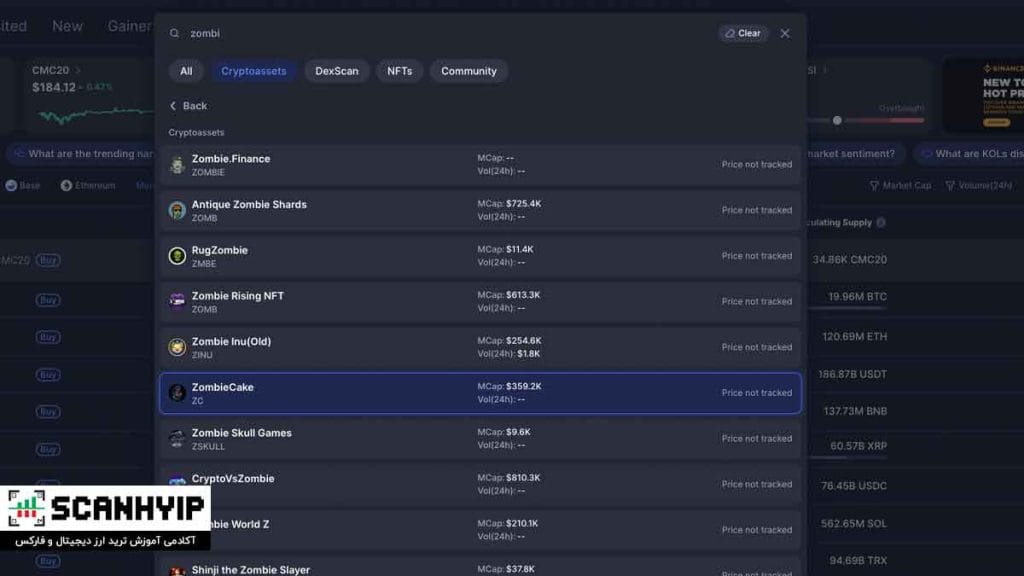Image resolution: width=1024 pixels, height=576 pixels.
Task: Click Price not tracked on RugZombie row
Action: pyautogui.click(x=757, y=256)
